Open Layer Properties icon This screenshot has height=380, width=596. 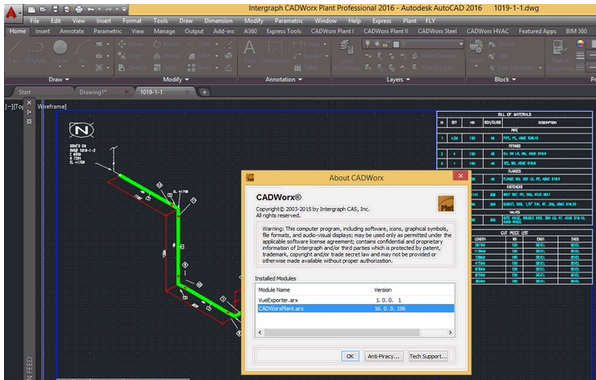pyautogui.click(x=346, y=48)
